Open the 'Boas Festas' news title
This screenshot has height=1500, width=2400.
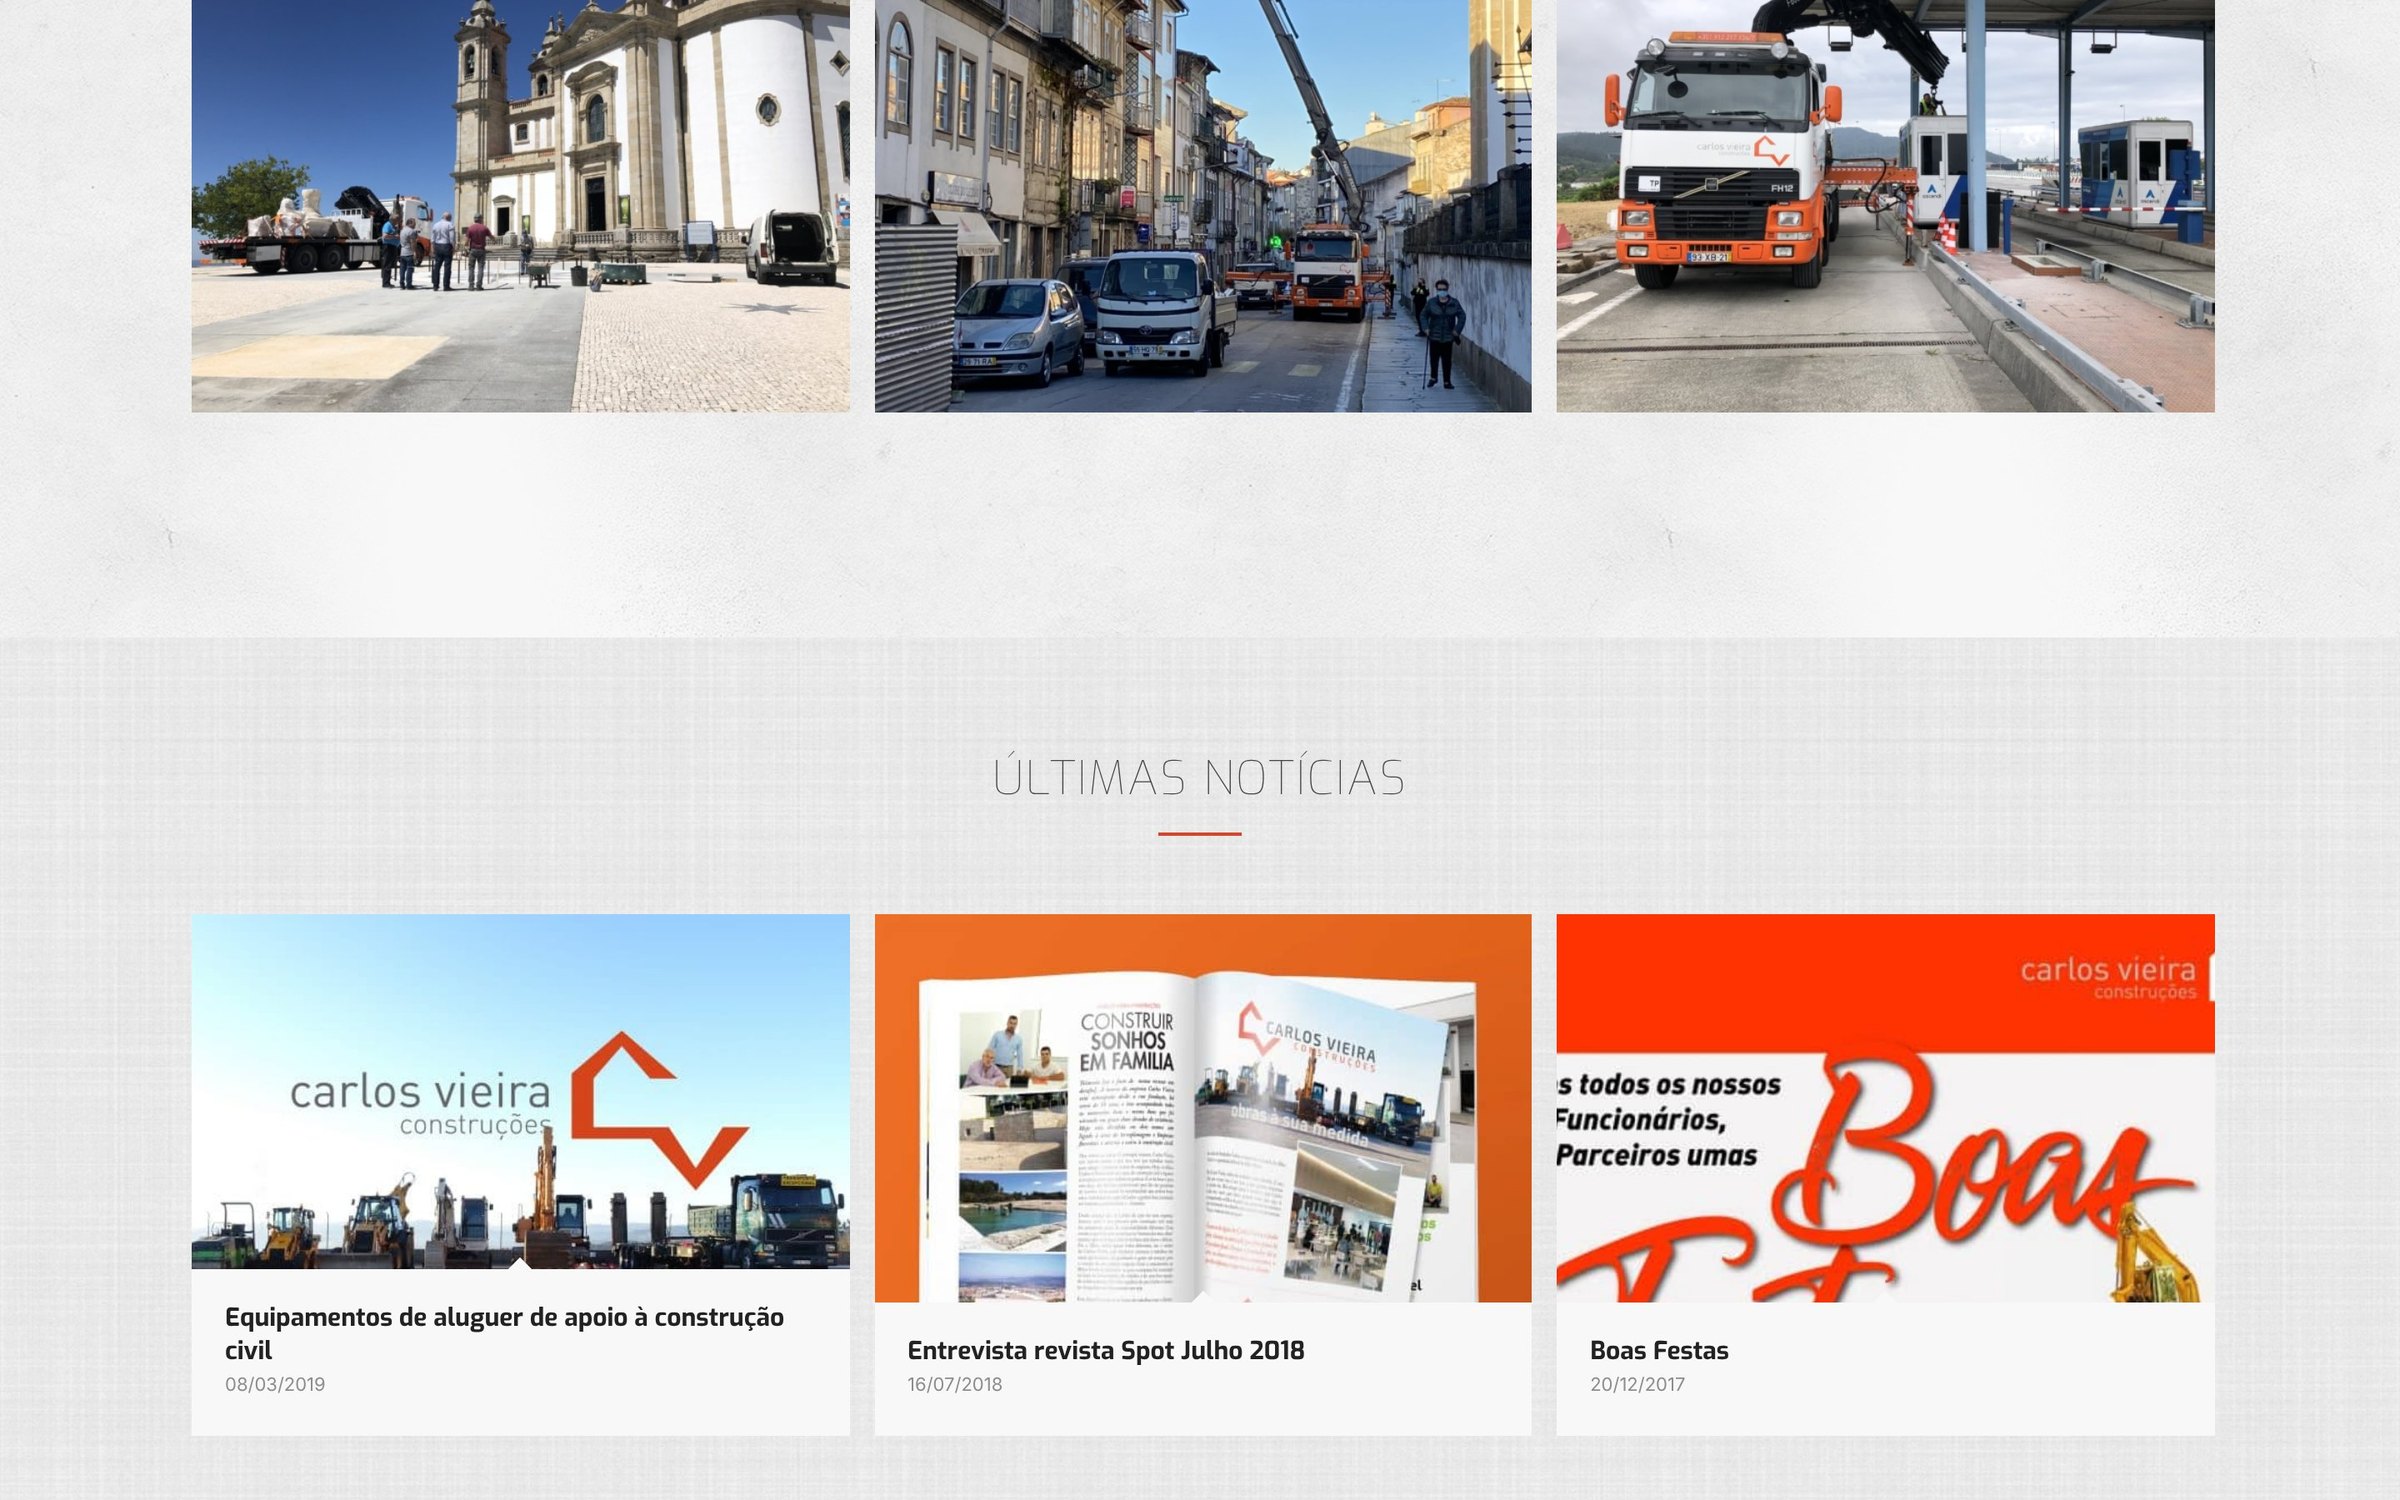pyautogui.click(x=1659, y=1350)
